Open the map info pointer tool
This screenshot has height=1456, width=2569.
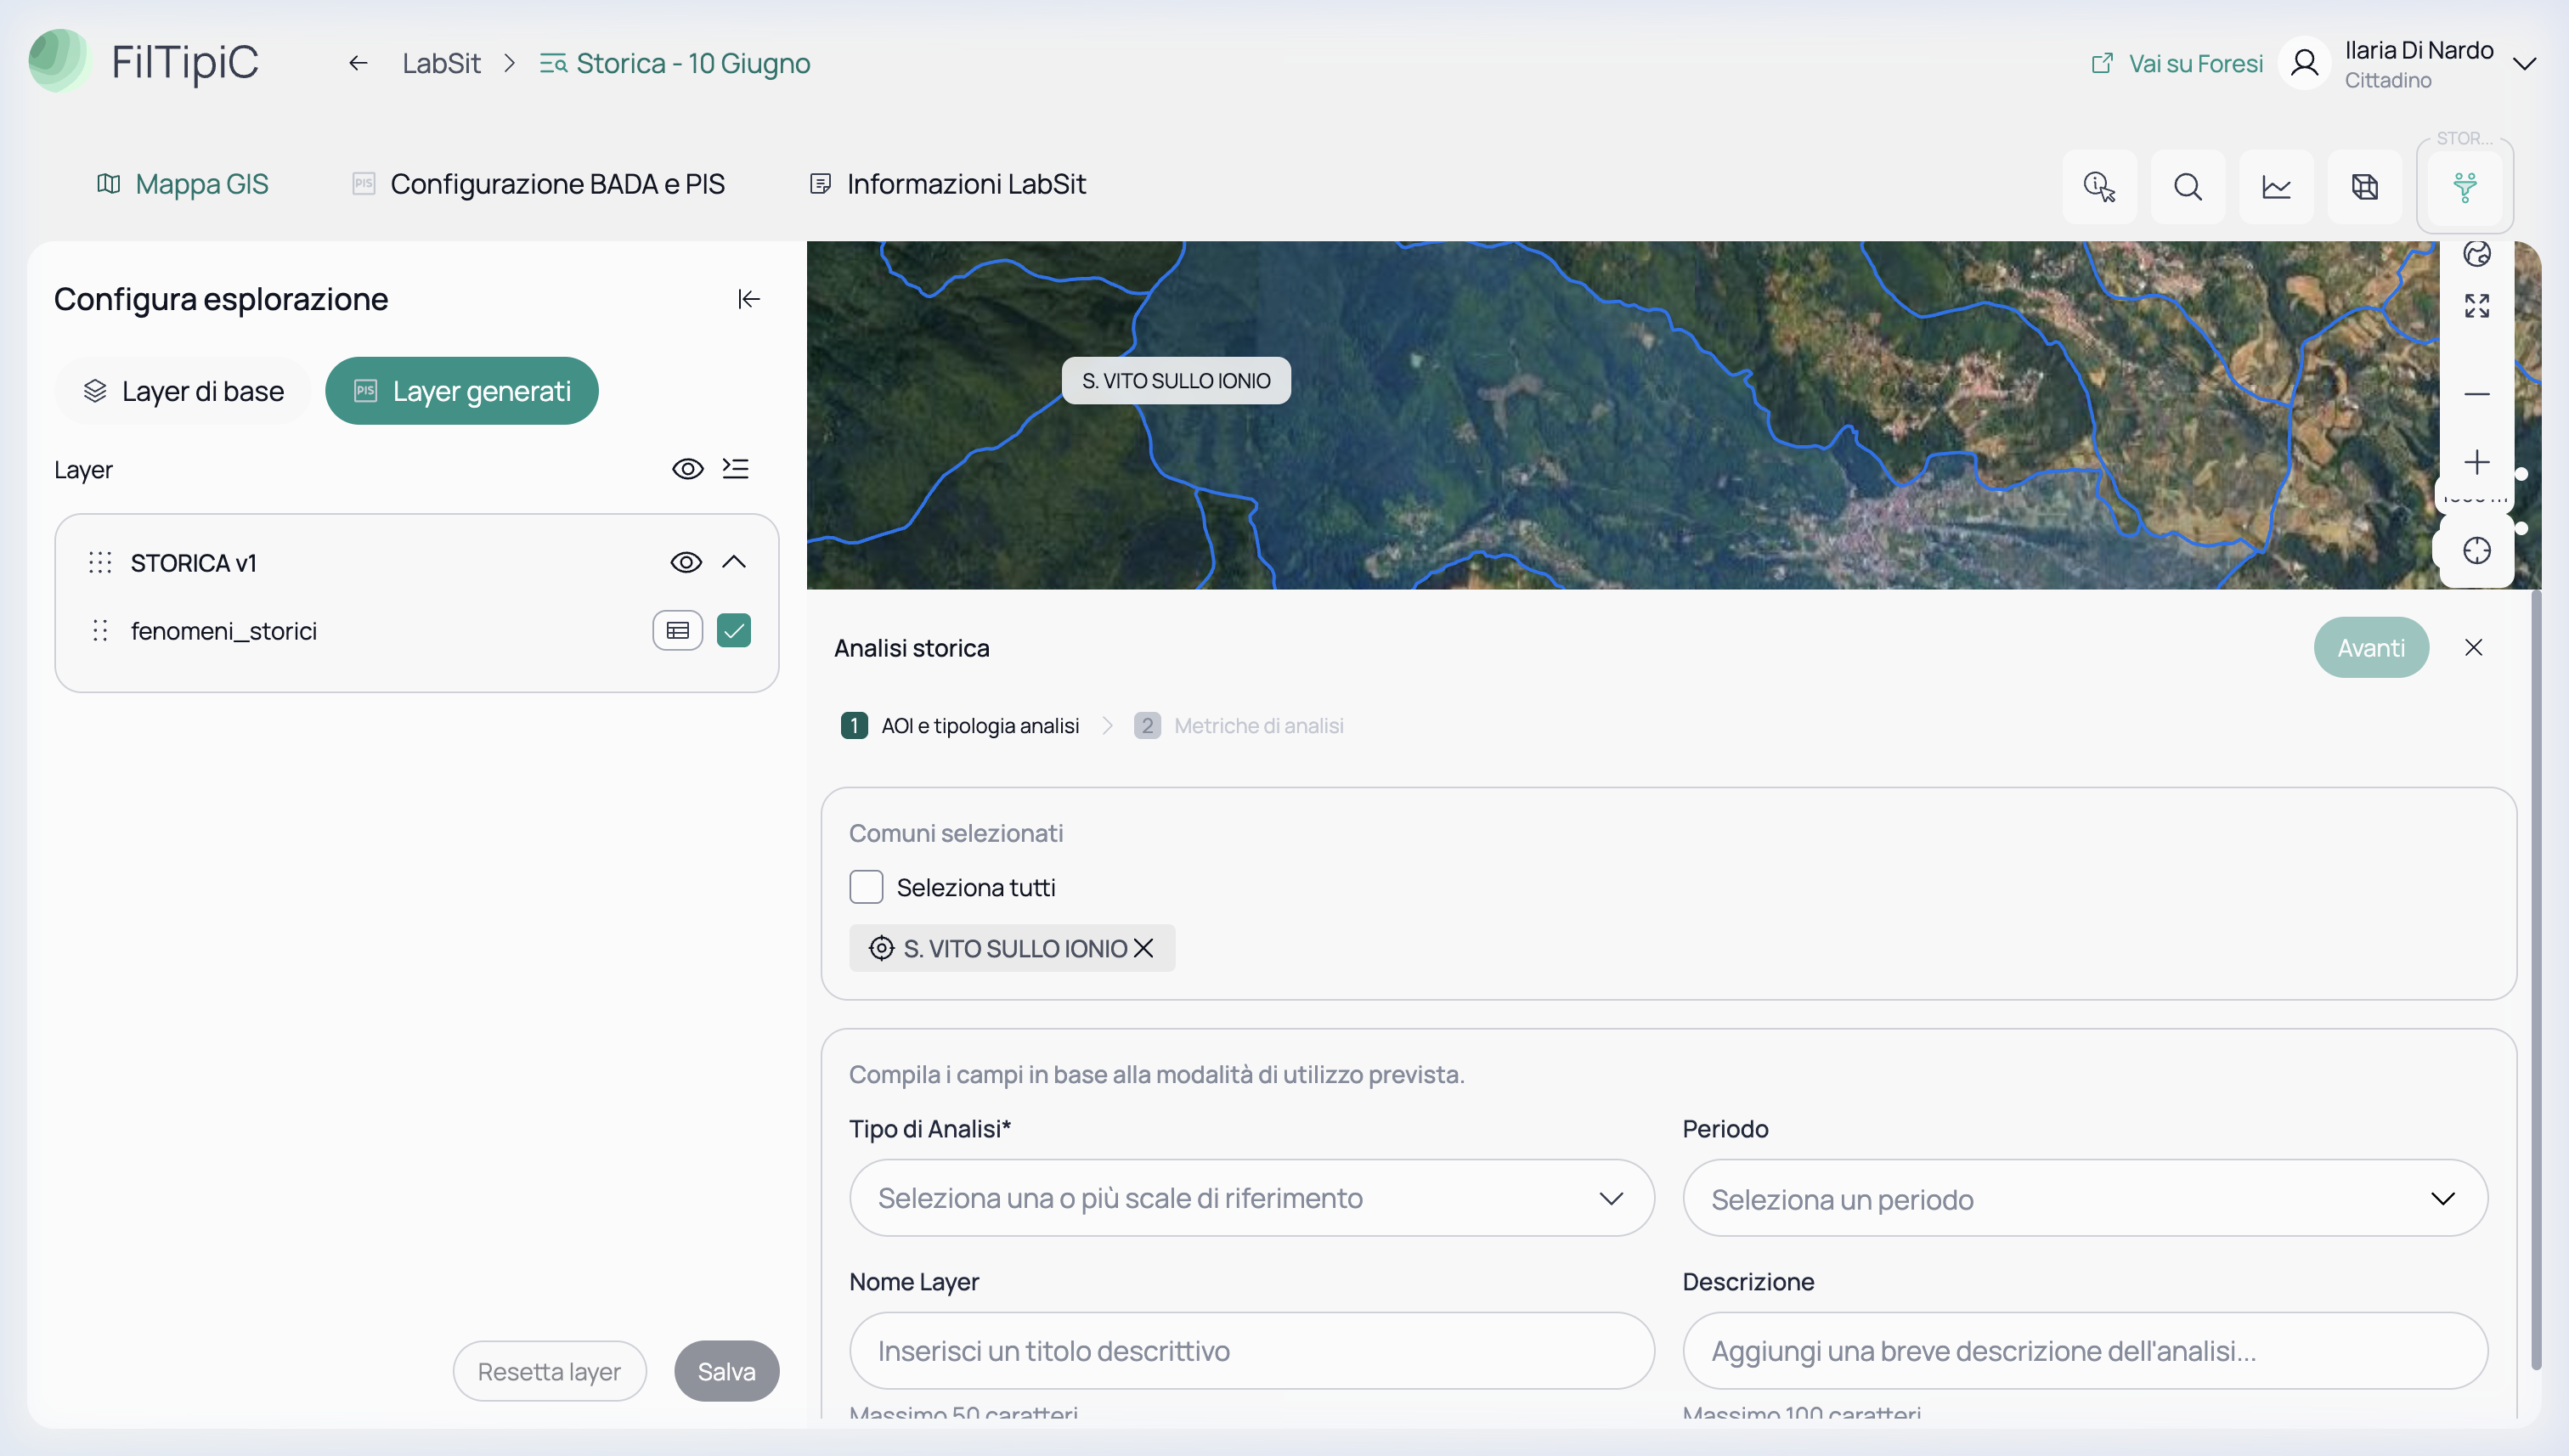[2099, 187]
